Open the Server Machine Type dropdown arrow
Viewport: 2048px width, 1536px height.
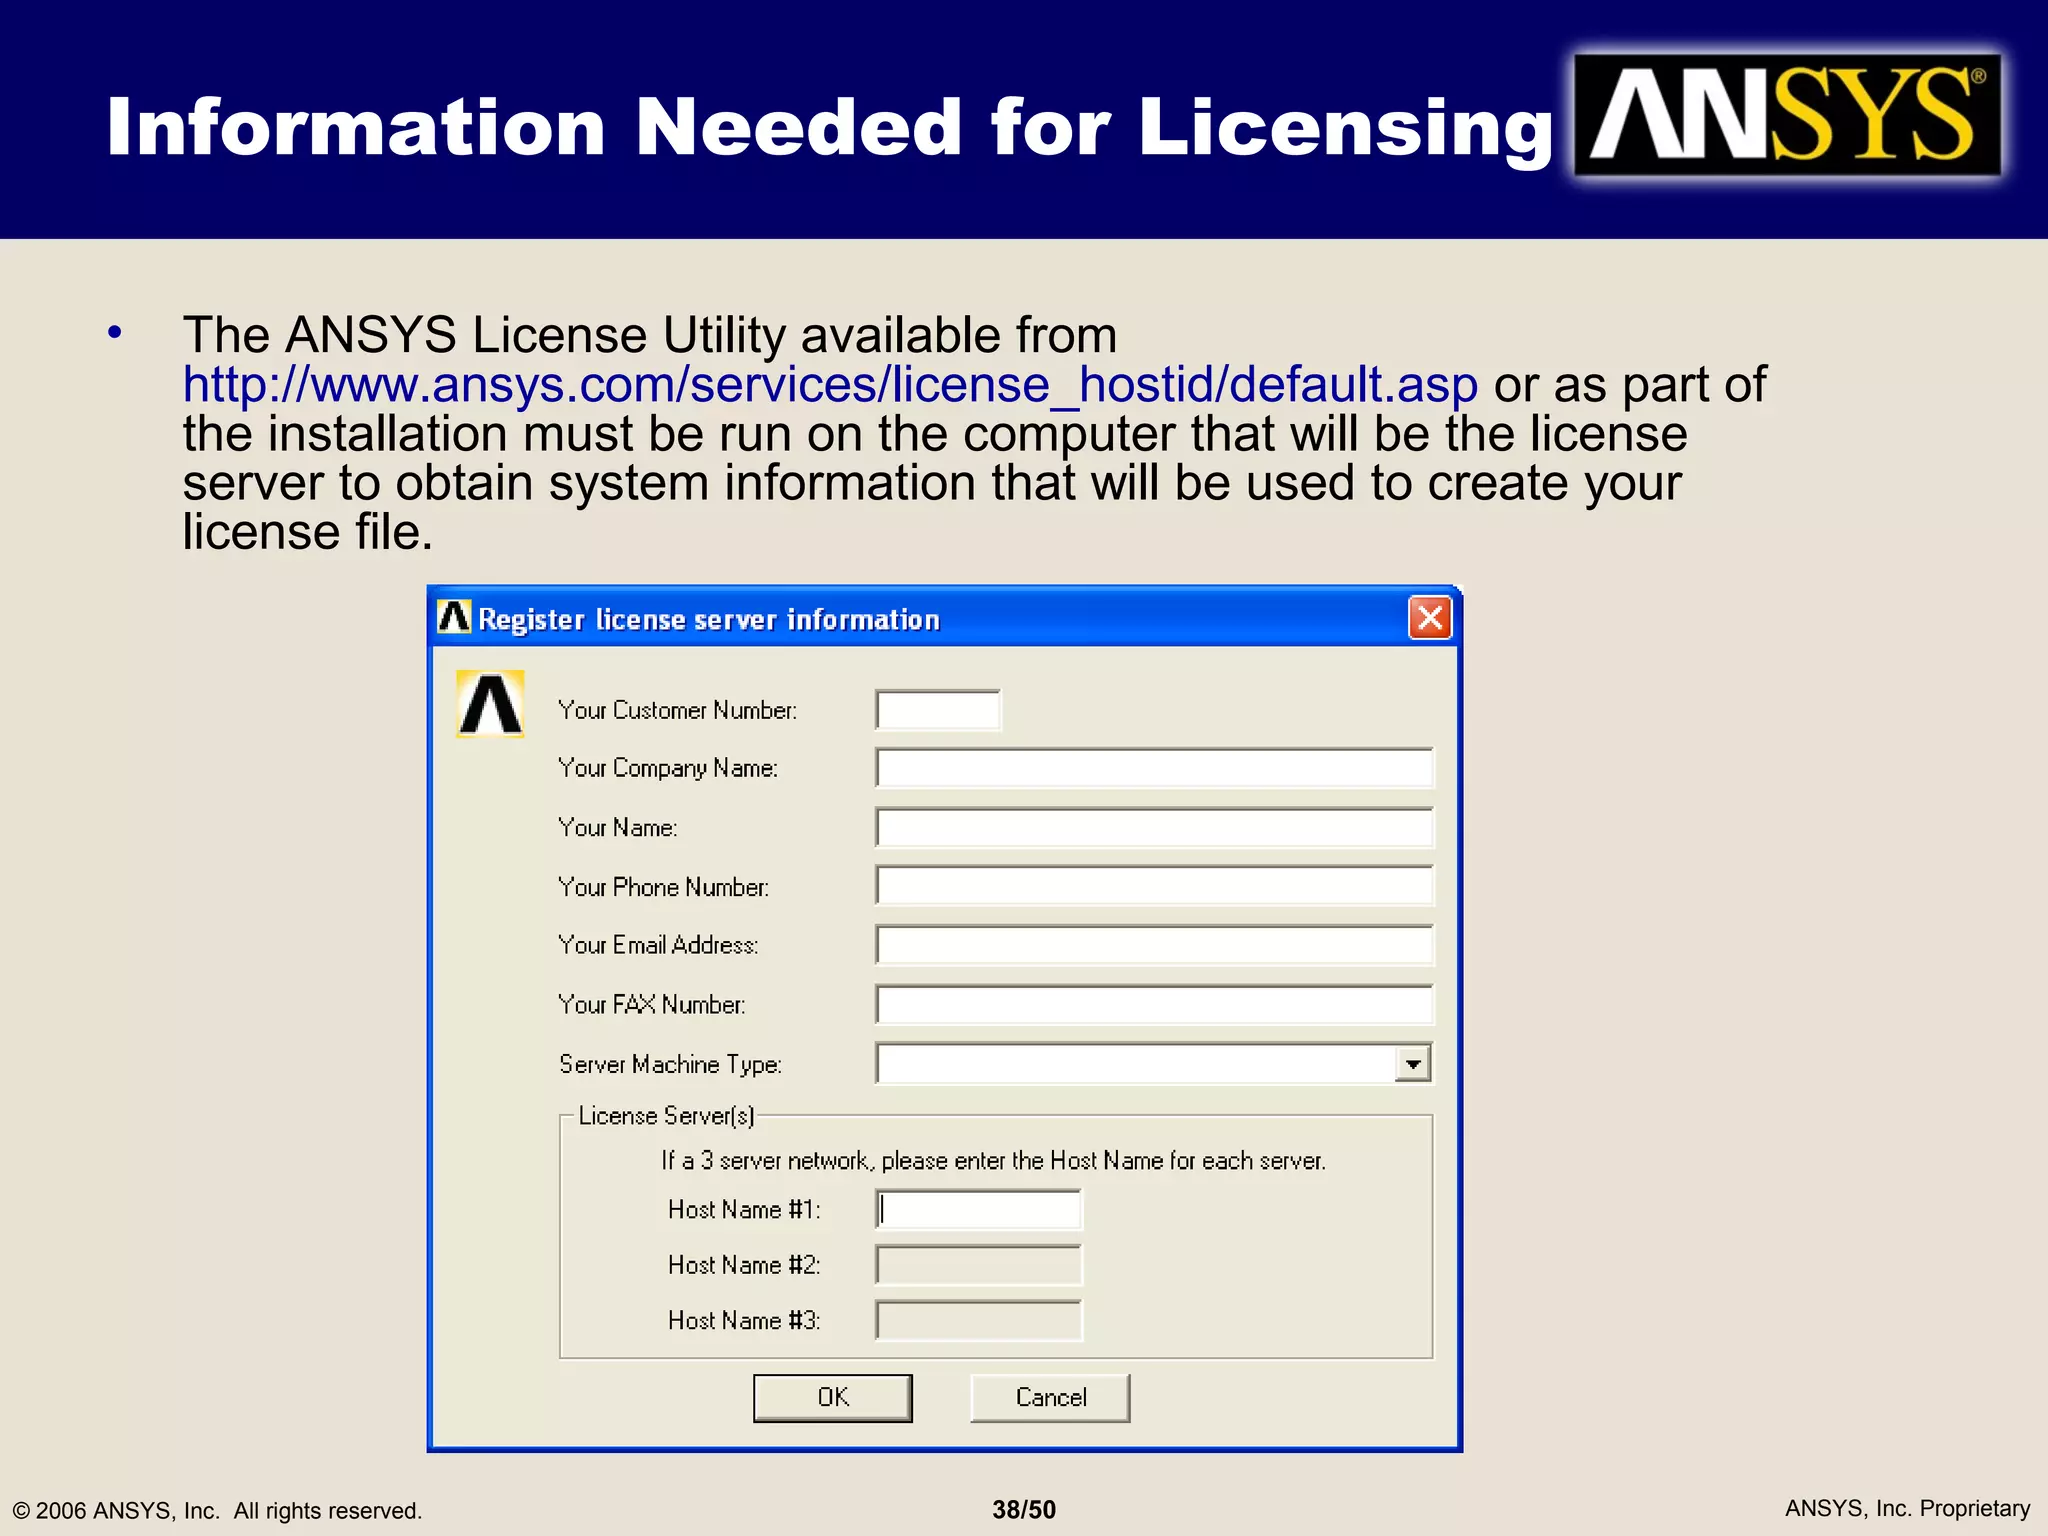pos(1412,1064)
